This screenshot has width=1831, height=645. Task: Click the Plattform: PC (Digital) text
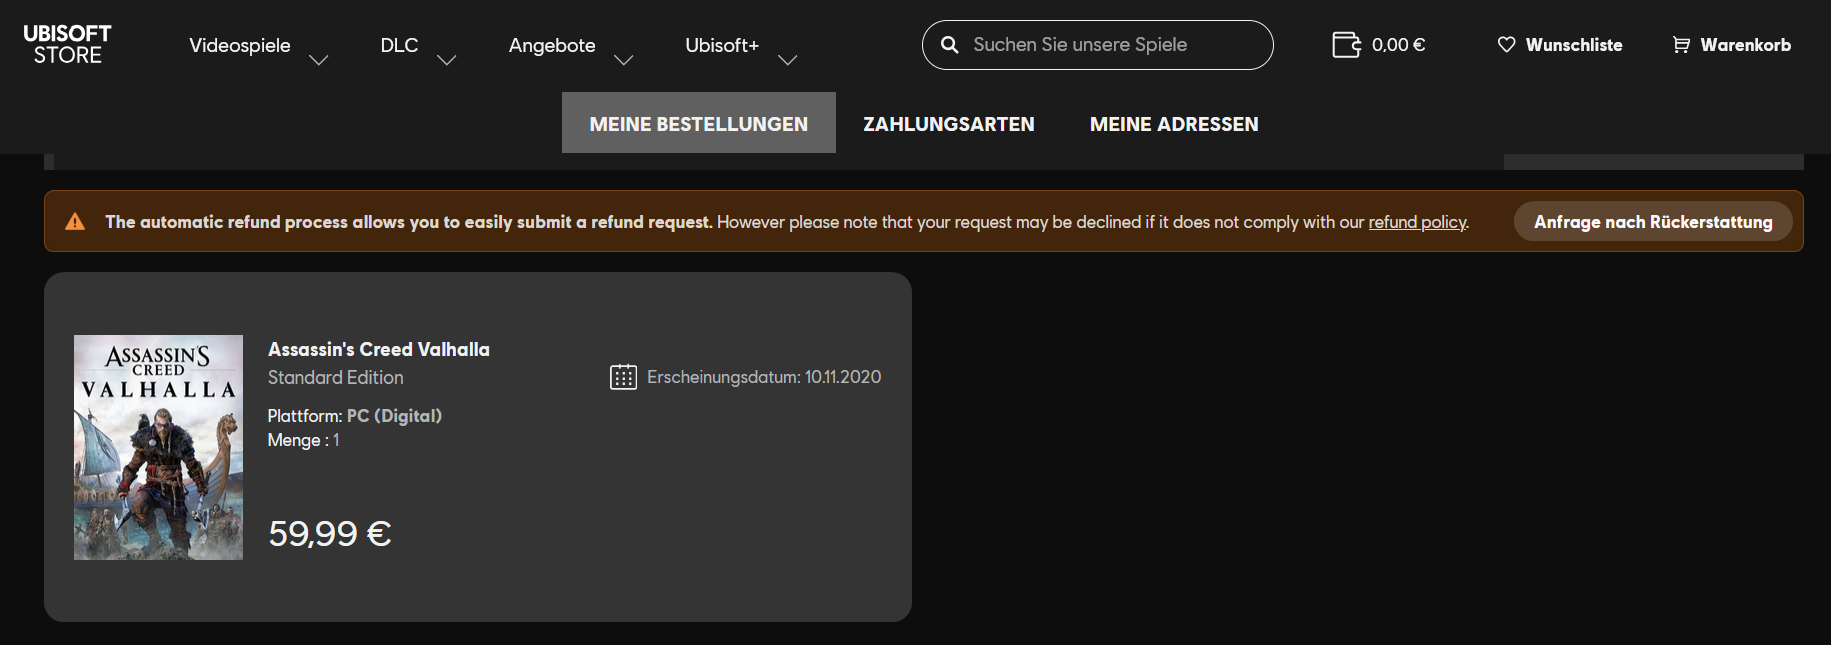[x=354, y=416]
